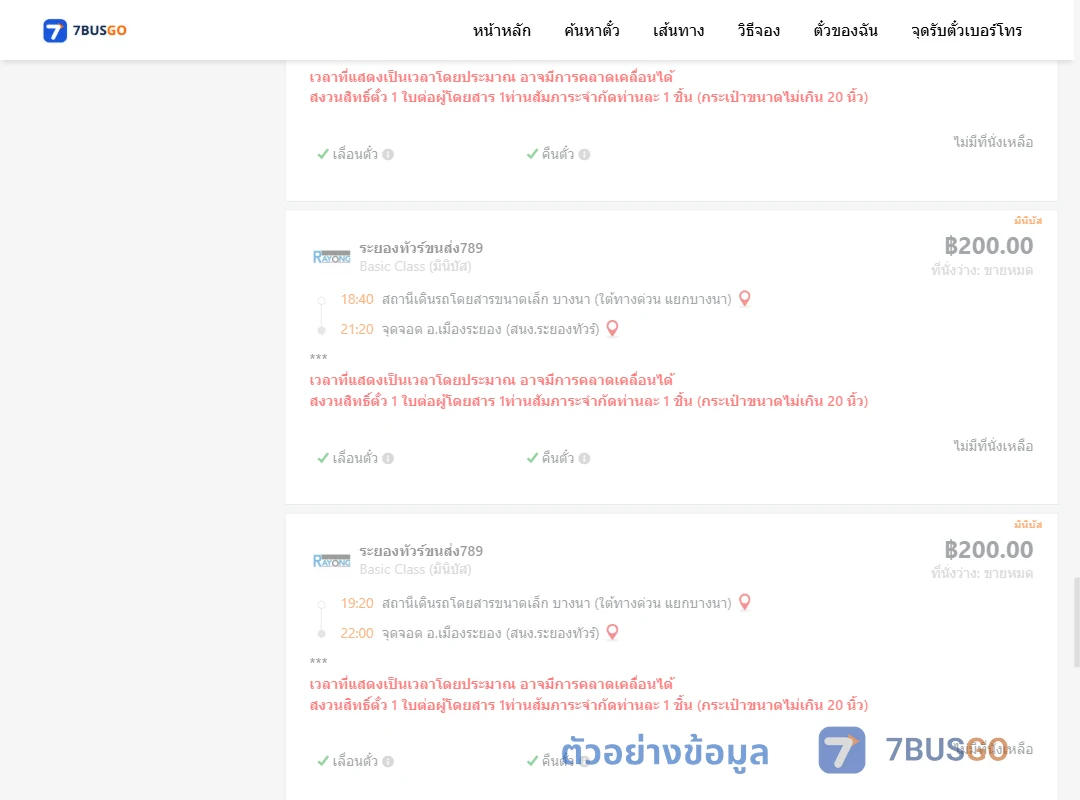Image resolution: width=1080 pixels, height=800 pixels.
Task: Click map pin for 21:20 ระยอง arrival stop
Action: point(612,329)
